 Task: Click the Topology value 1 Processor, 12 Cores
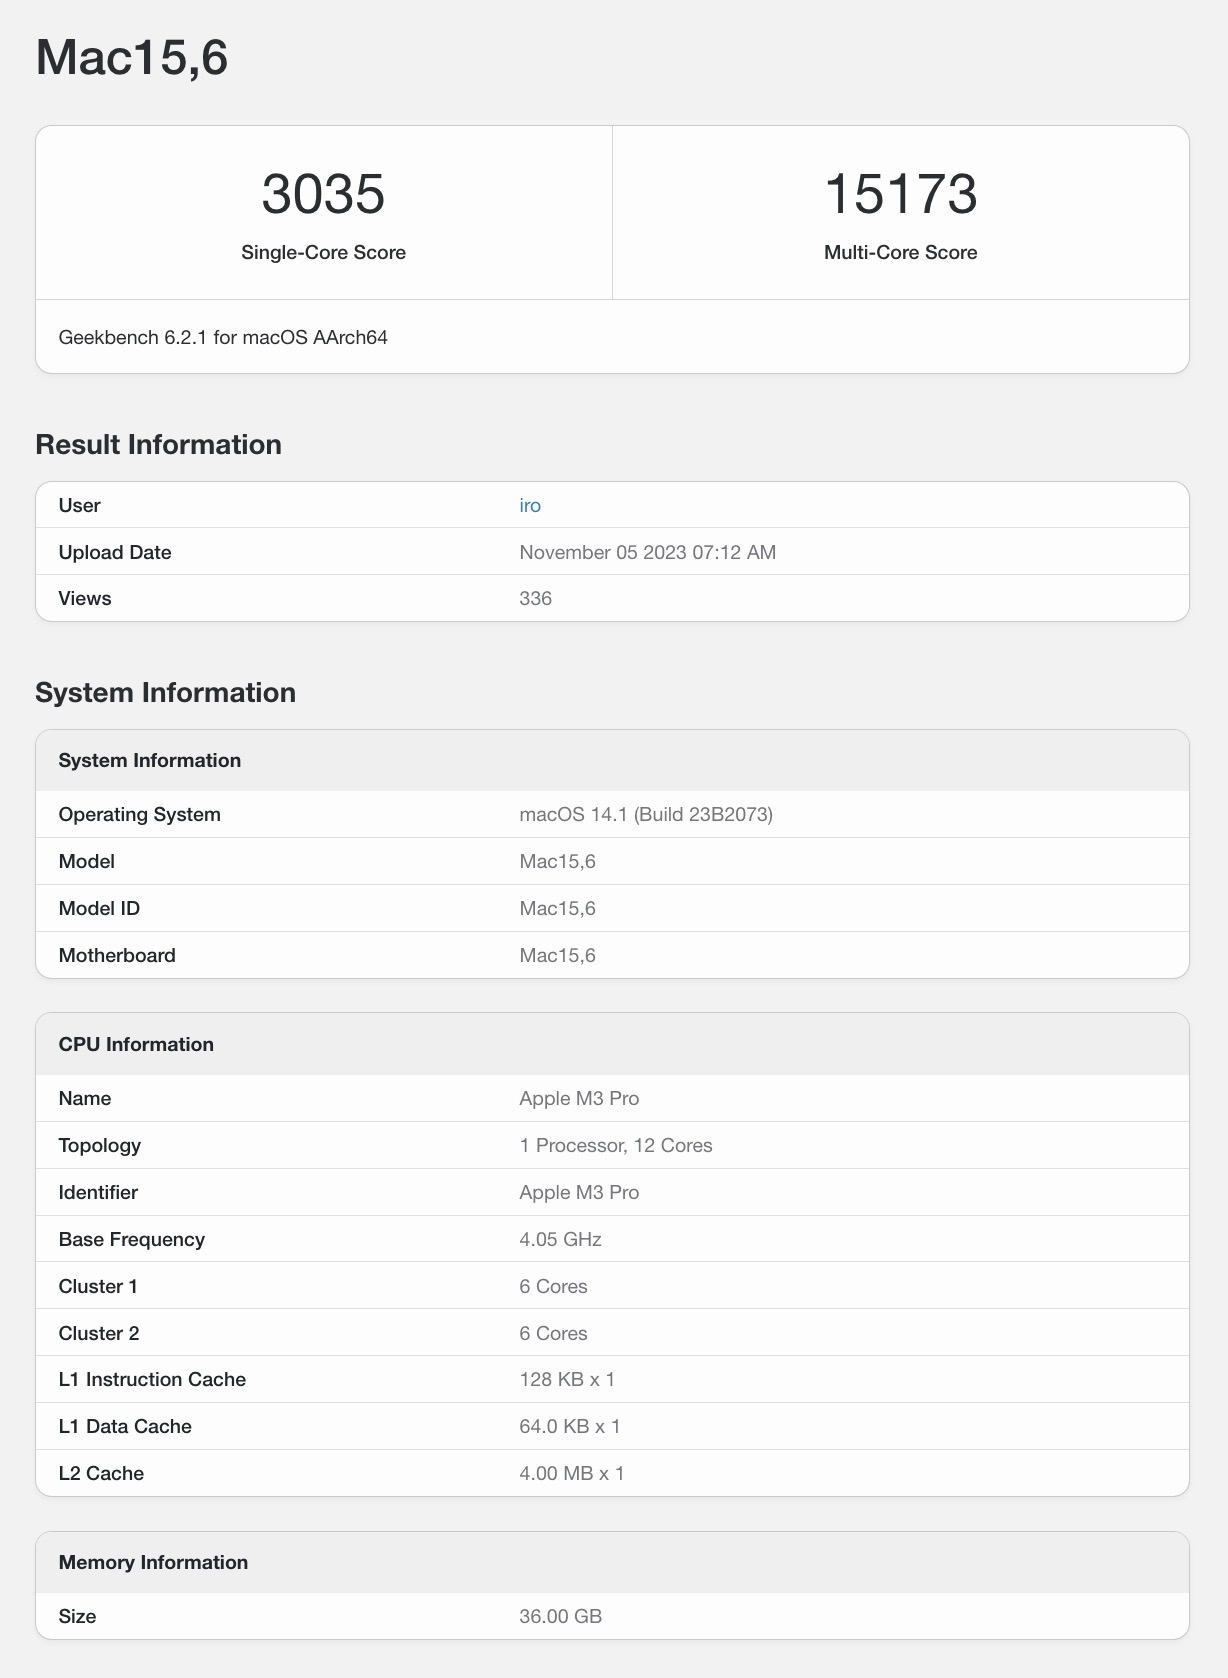tap(616, 1145)
